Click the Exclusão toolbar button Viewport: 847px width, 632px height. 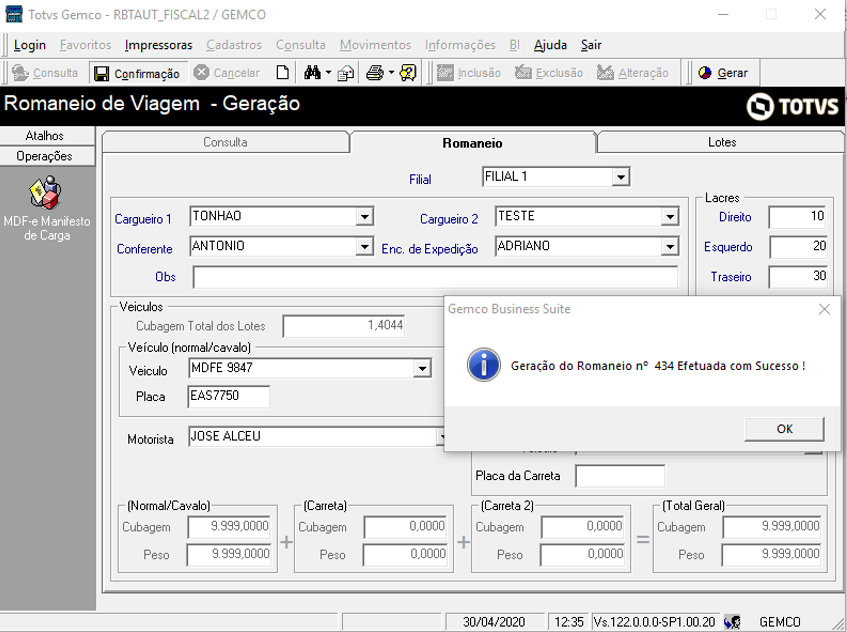[x=549, y=73]
